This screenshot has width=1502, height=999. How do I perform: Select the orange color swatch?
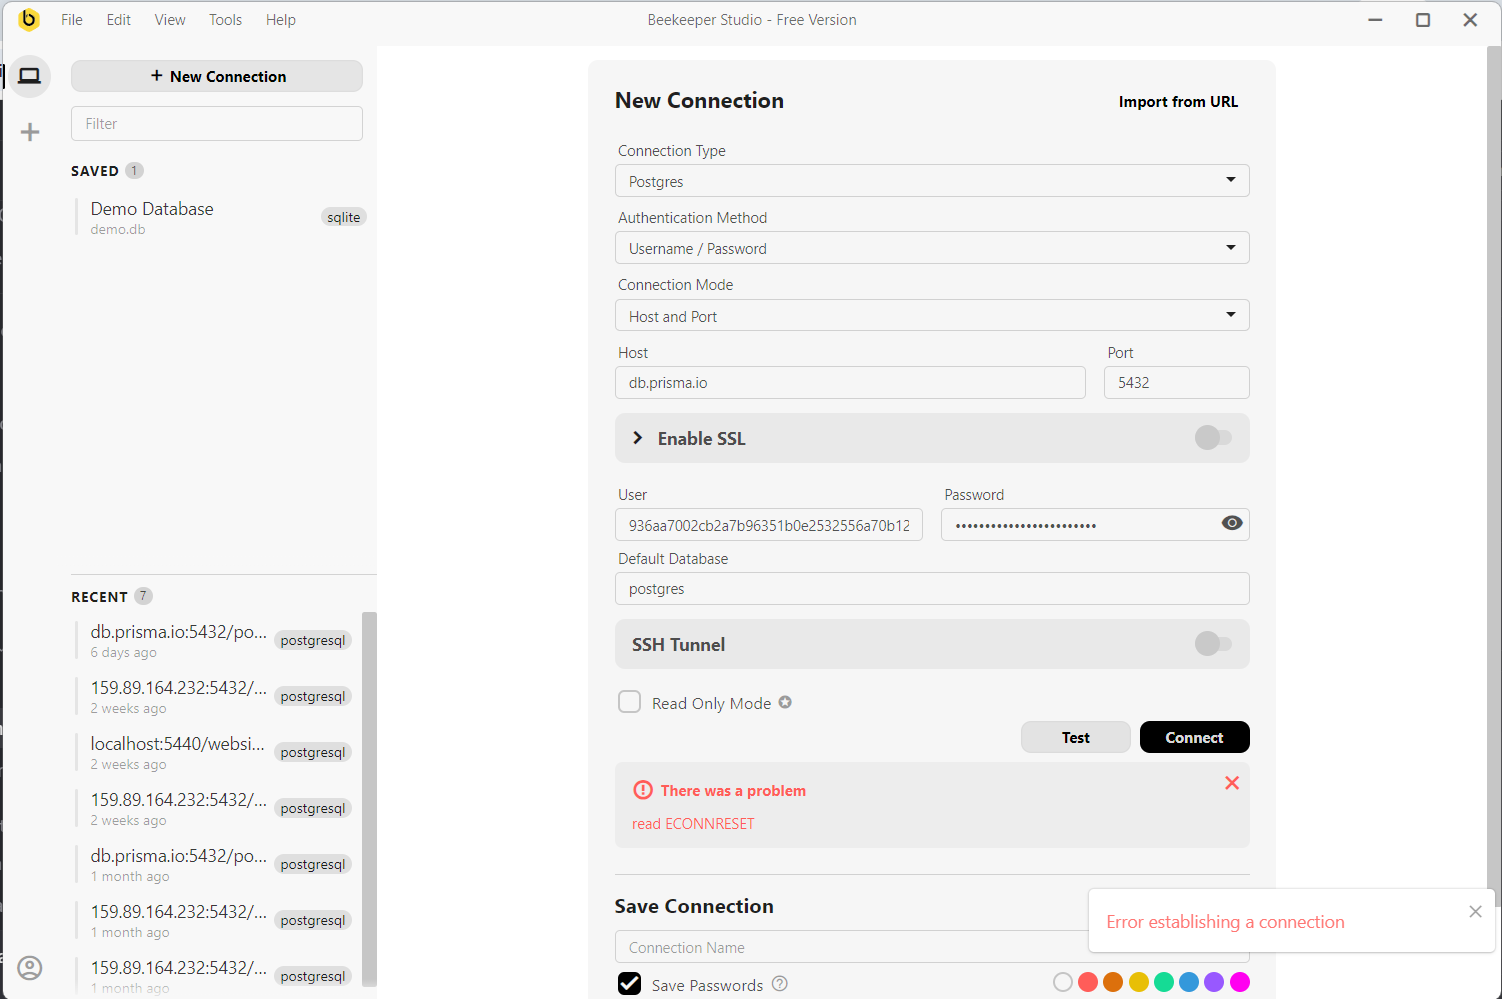1113,982
